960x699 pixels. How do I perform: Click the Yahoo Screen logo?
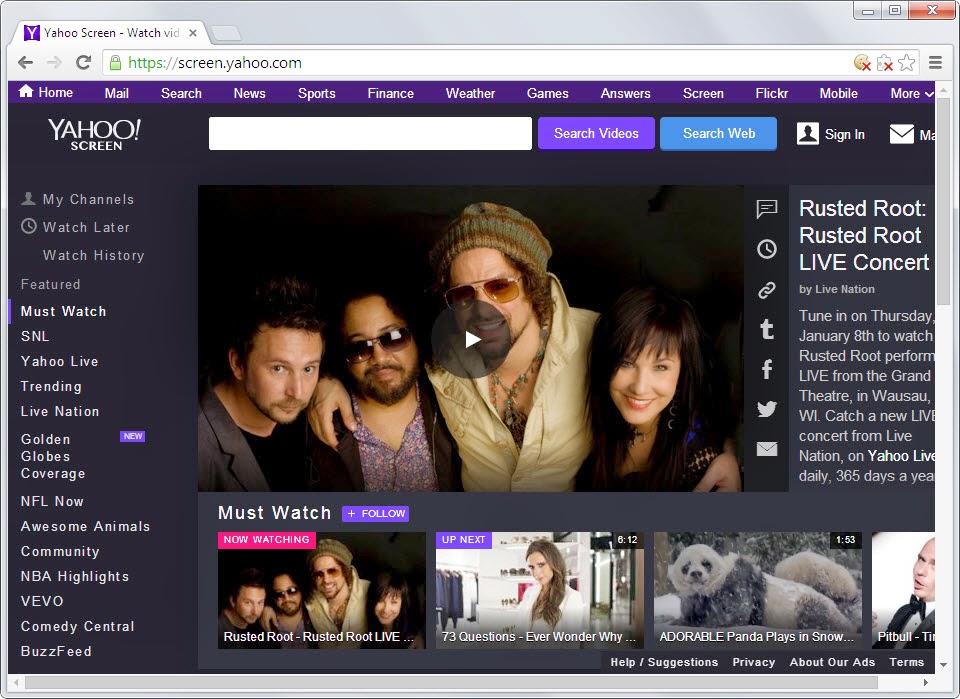(95, 135)
